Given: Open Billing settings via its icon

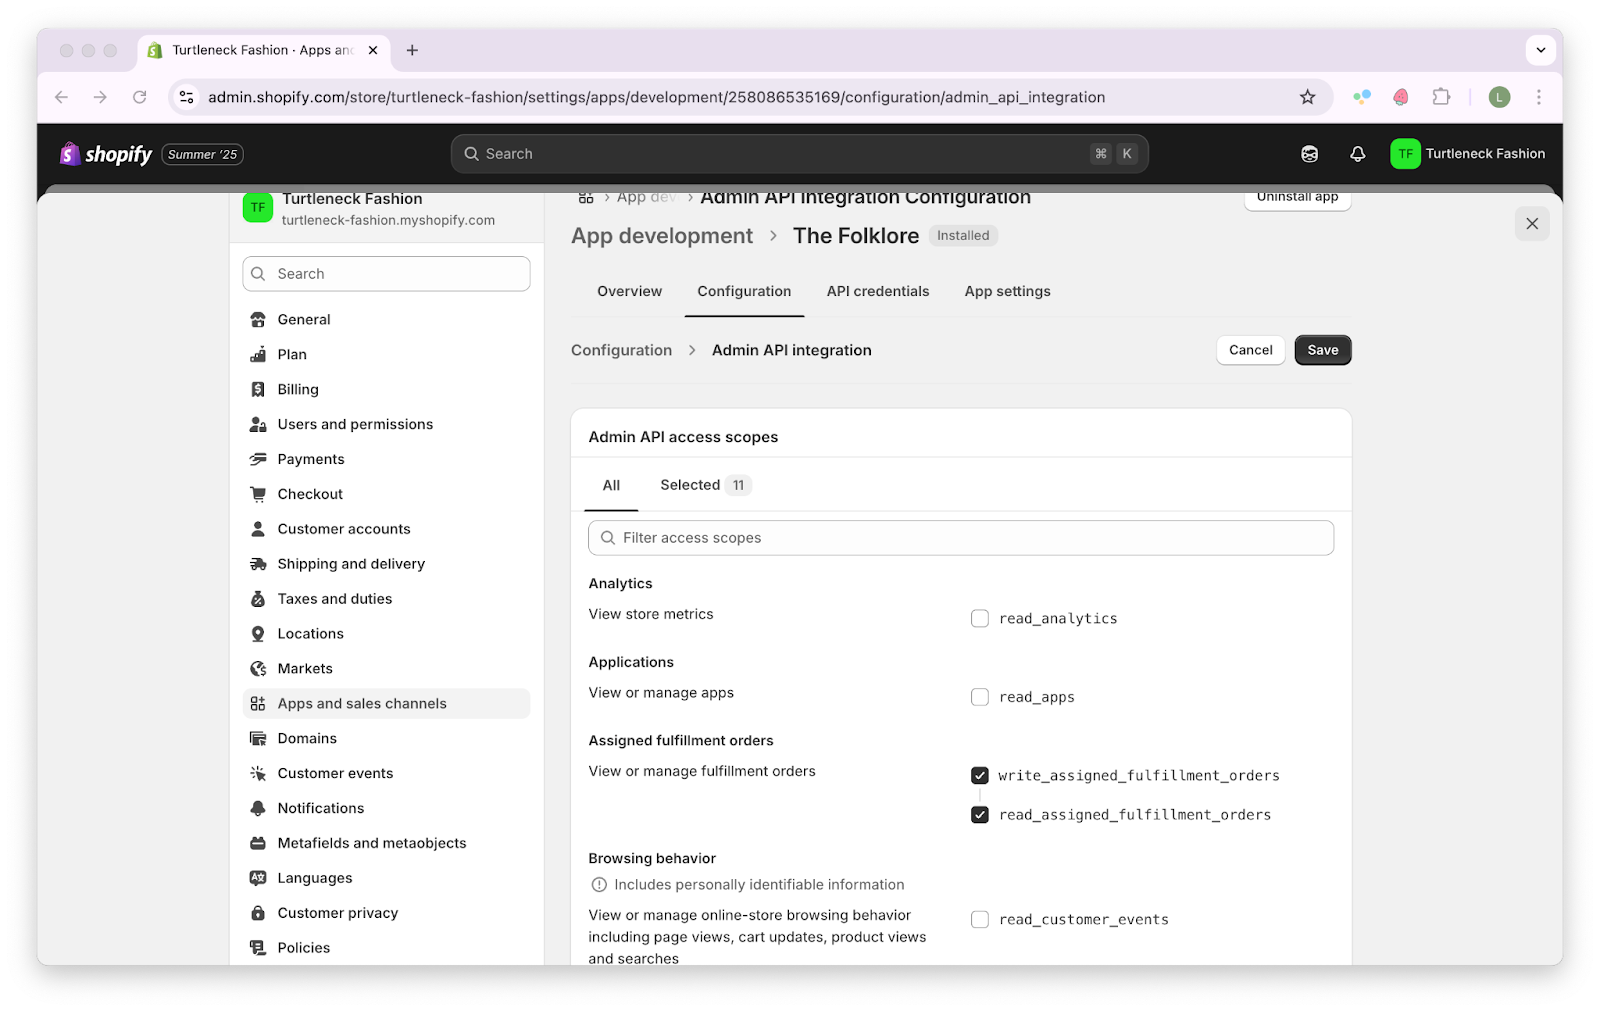Looking at the screenshot, I should coord(258,389).
